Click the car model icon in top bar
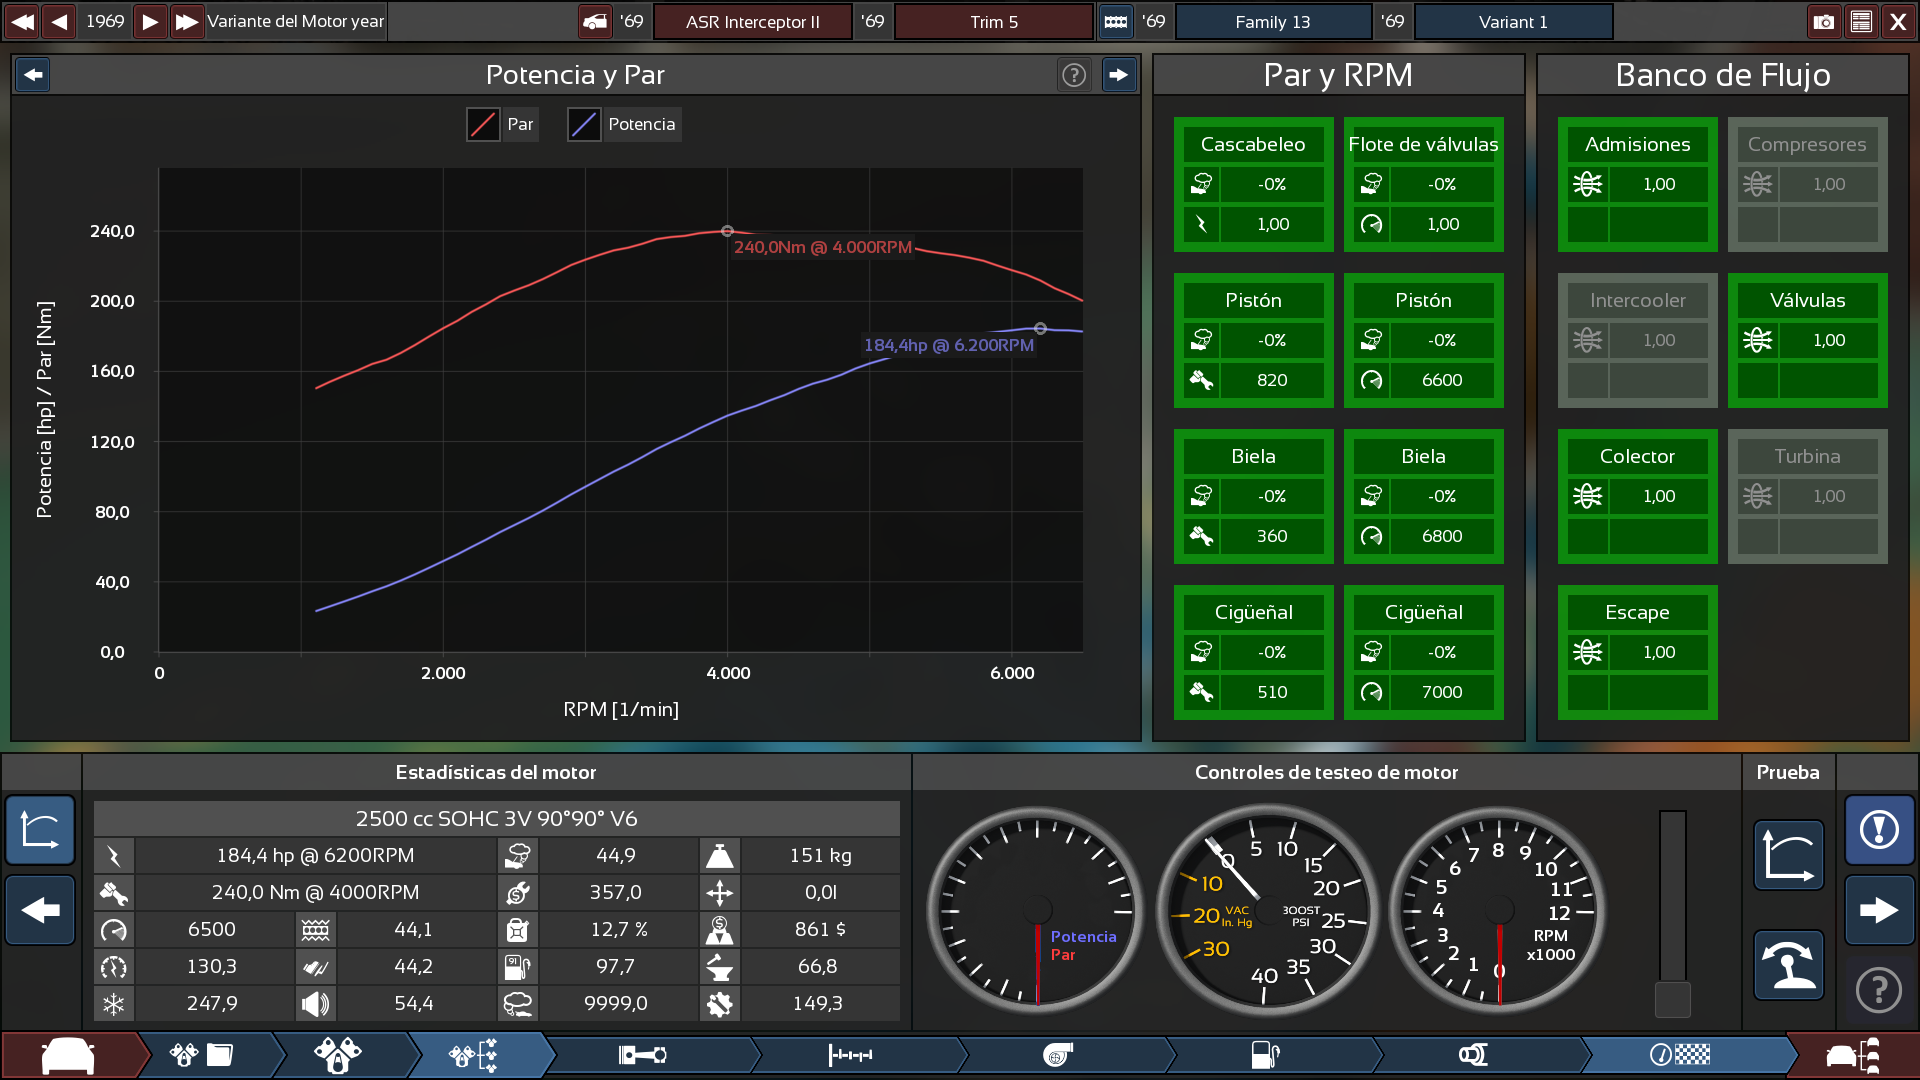This screenshot has height=1080, width=1920. click(x=595, y=21)
